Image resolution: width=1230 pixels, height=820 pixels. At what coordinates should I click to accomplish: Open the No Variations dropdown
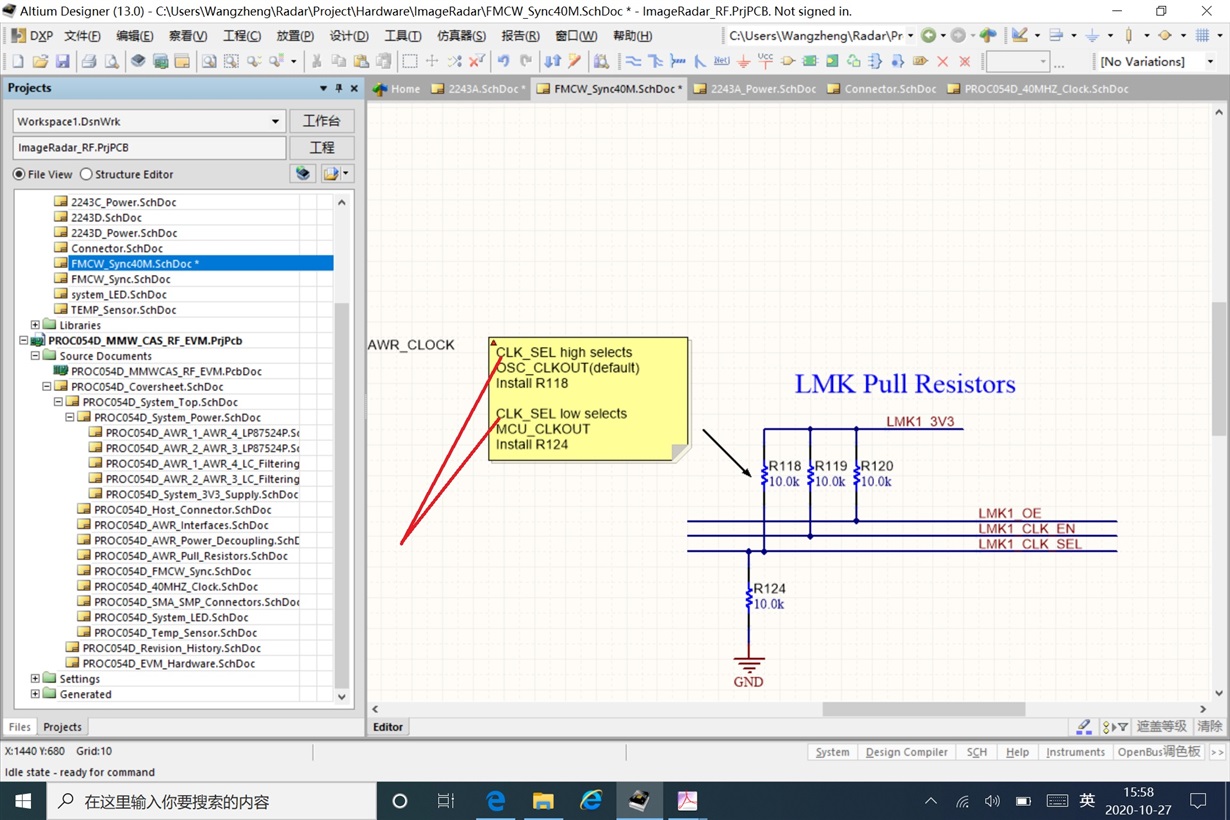click(1210, 61)
